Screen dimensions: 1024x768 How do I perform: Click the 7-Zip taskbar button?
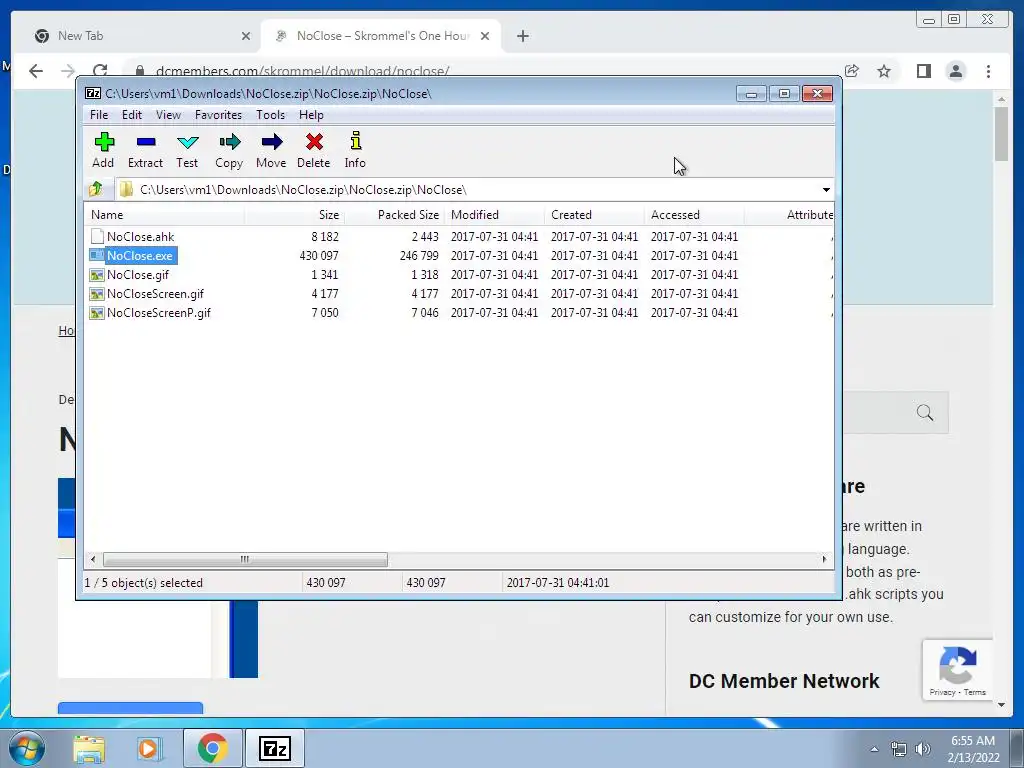click(274, 748)
